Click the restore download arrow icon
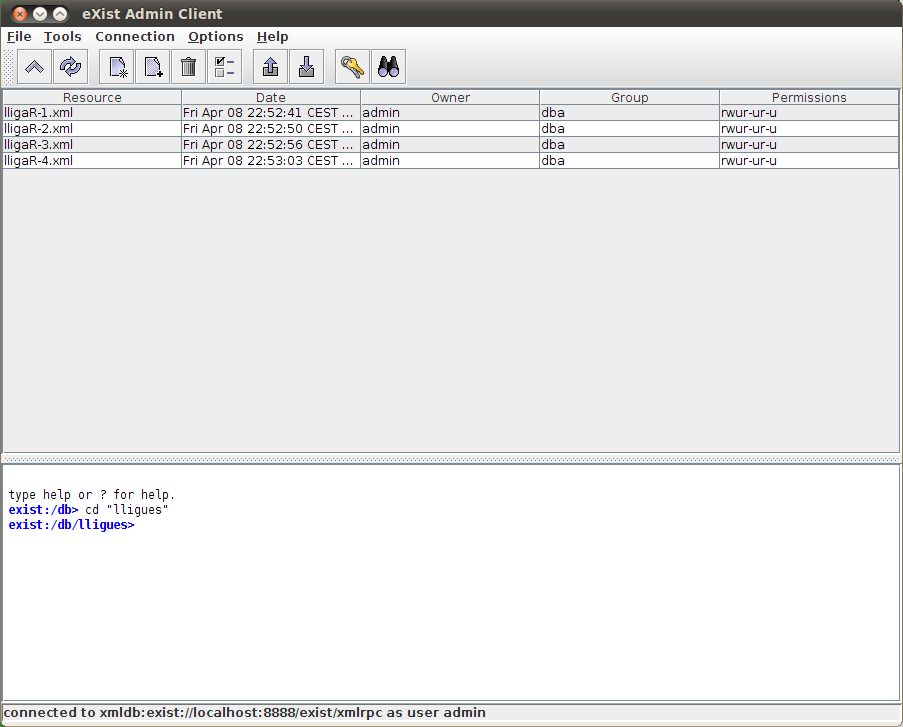This screenshot has width=903, height=727. [306, 67]
